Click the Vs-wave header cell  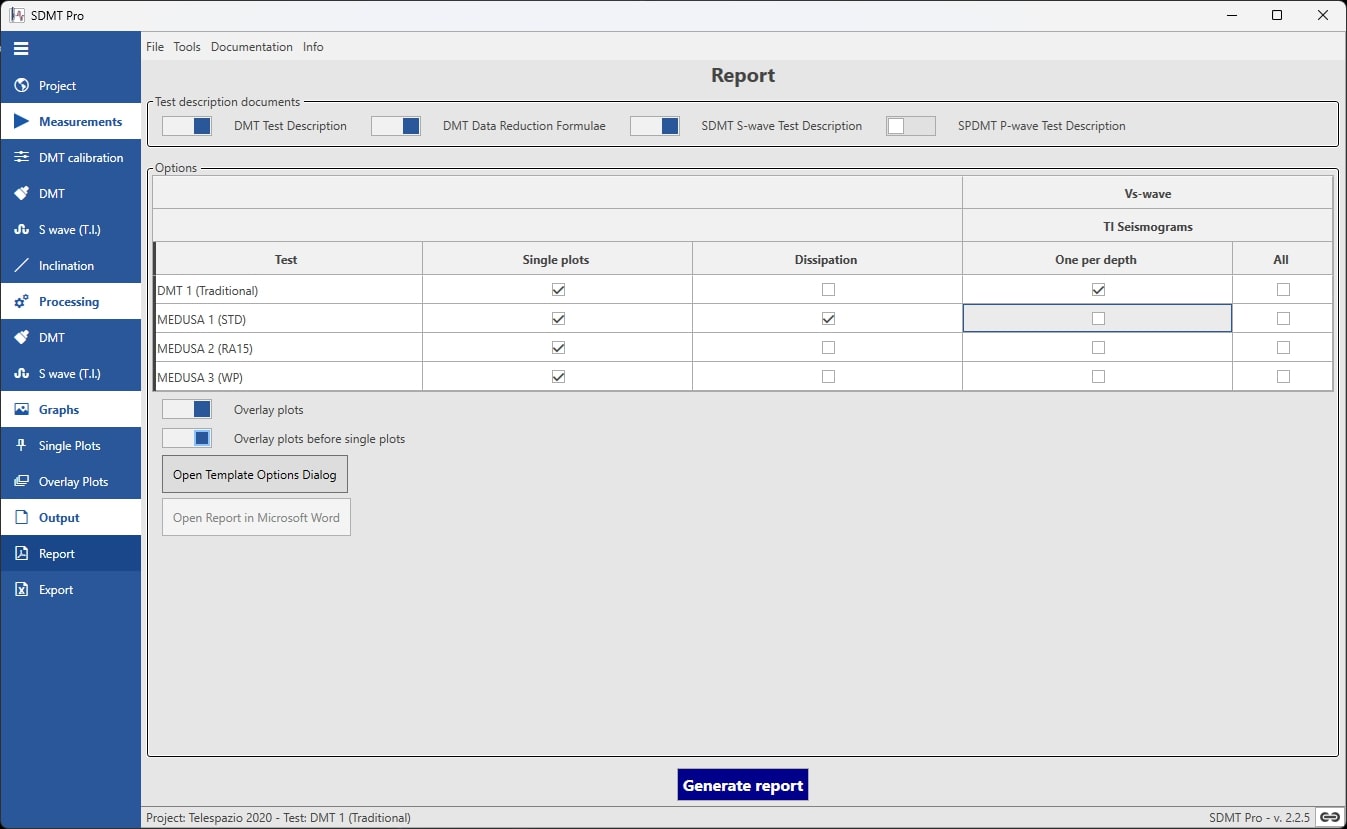1148,193
